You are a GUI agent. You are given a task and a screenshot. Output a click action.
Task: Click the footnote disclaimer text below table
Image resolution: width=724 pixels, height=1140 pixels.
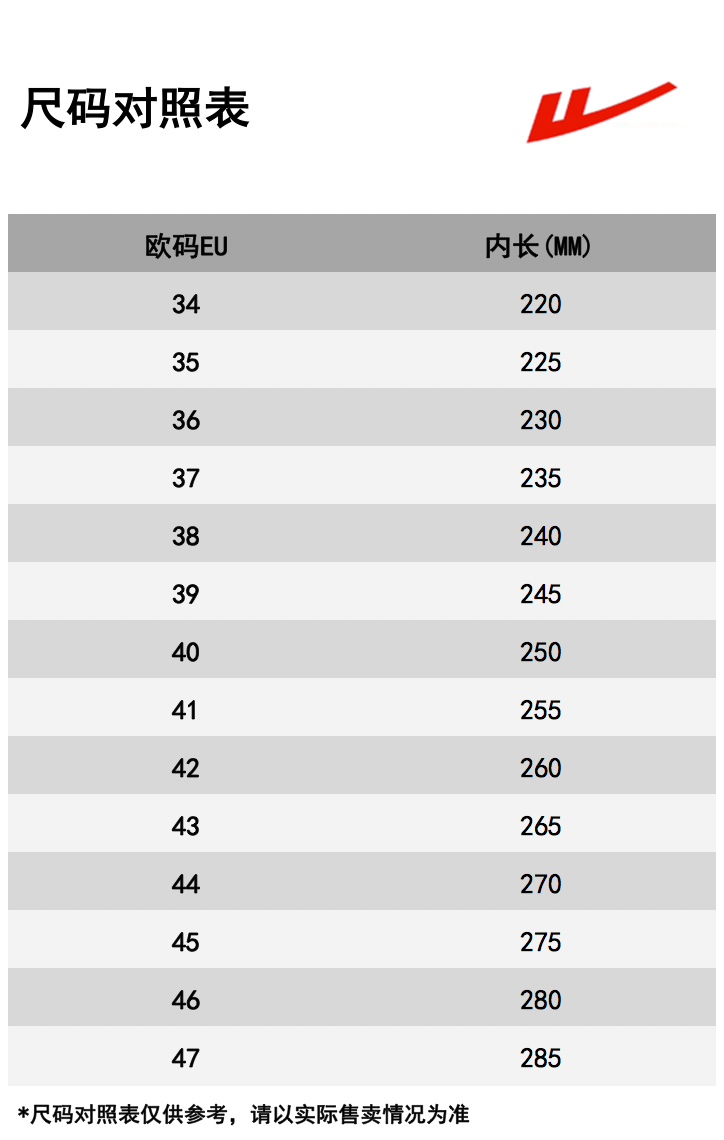[x=244, y=1114]
